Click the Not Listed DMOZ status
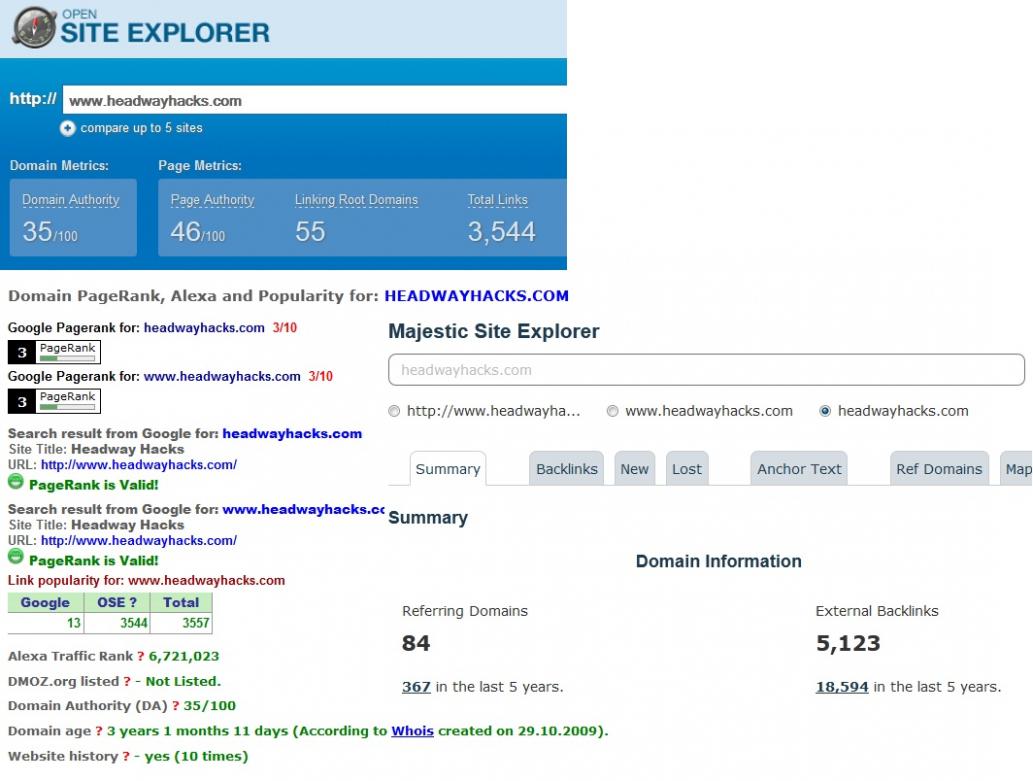Image resolution: width=1033 pixels, height=781 pixels. [x=183, y=681]
